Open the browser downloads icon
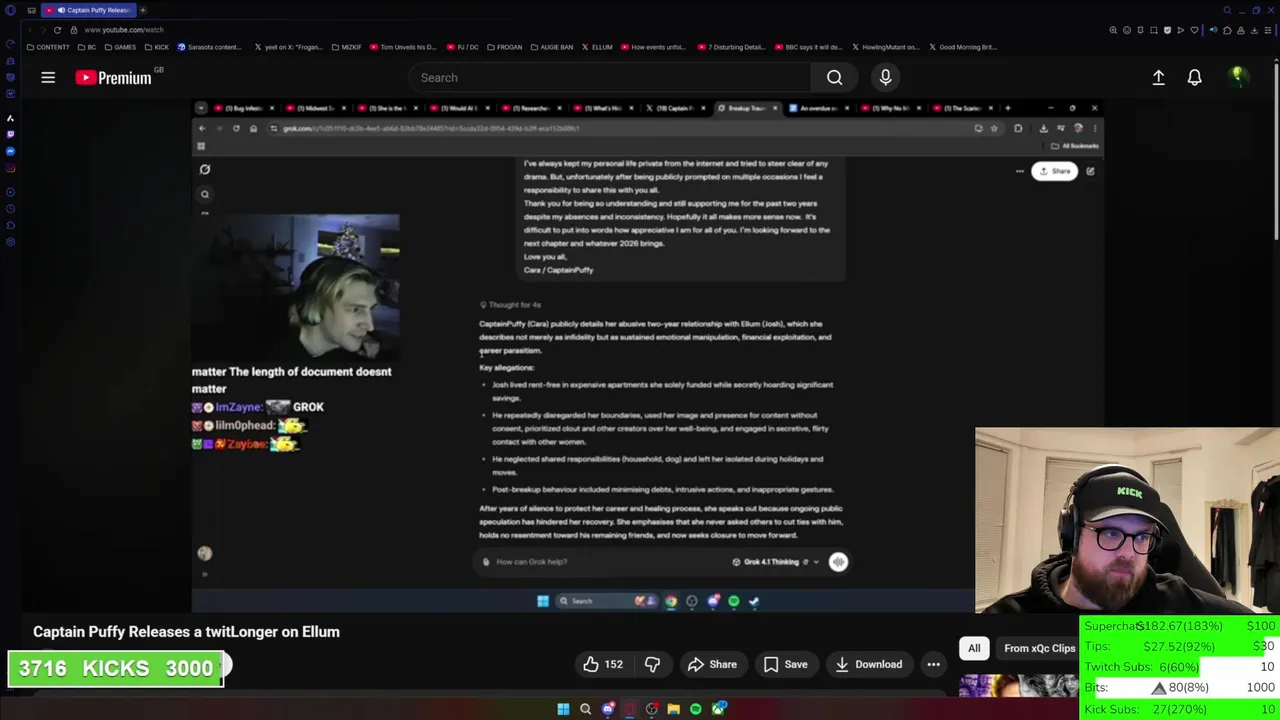 coord(1254,30)
